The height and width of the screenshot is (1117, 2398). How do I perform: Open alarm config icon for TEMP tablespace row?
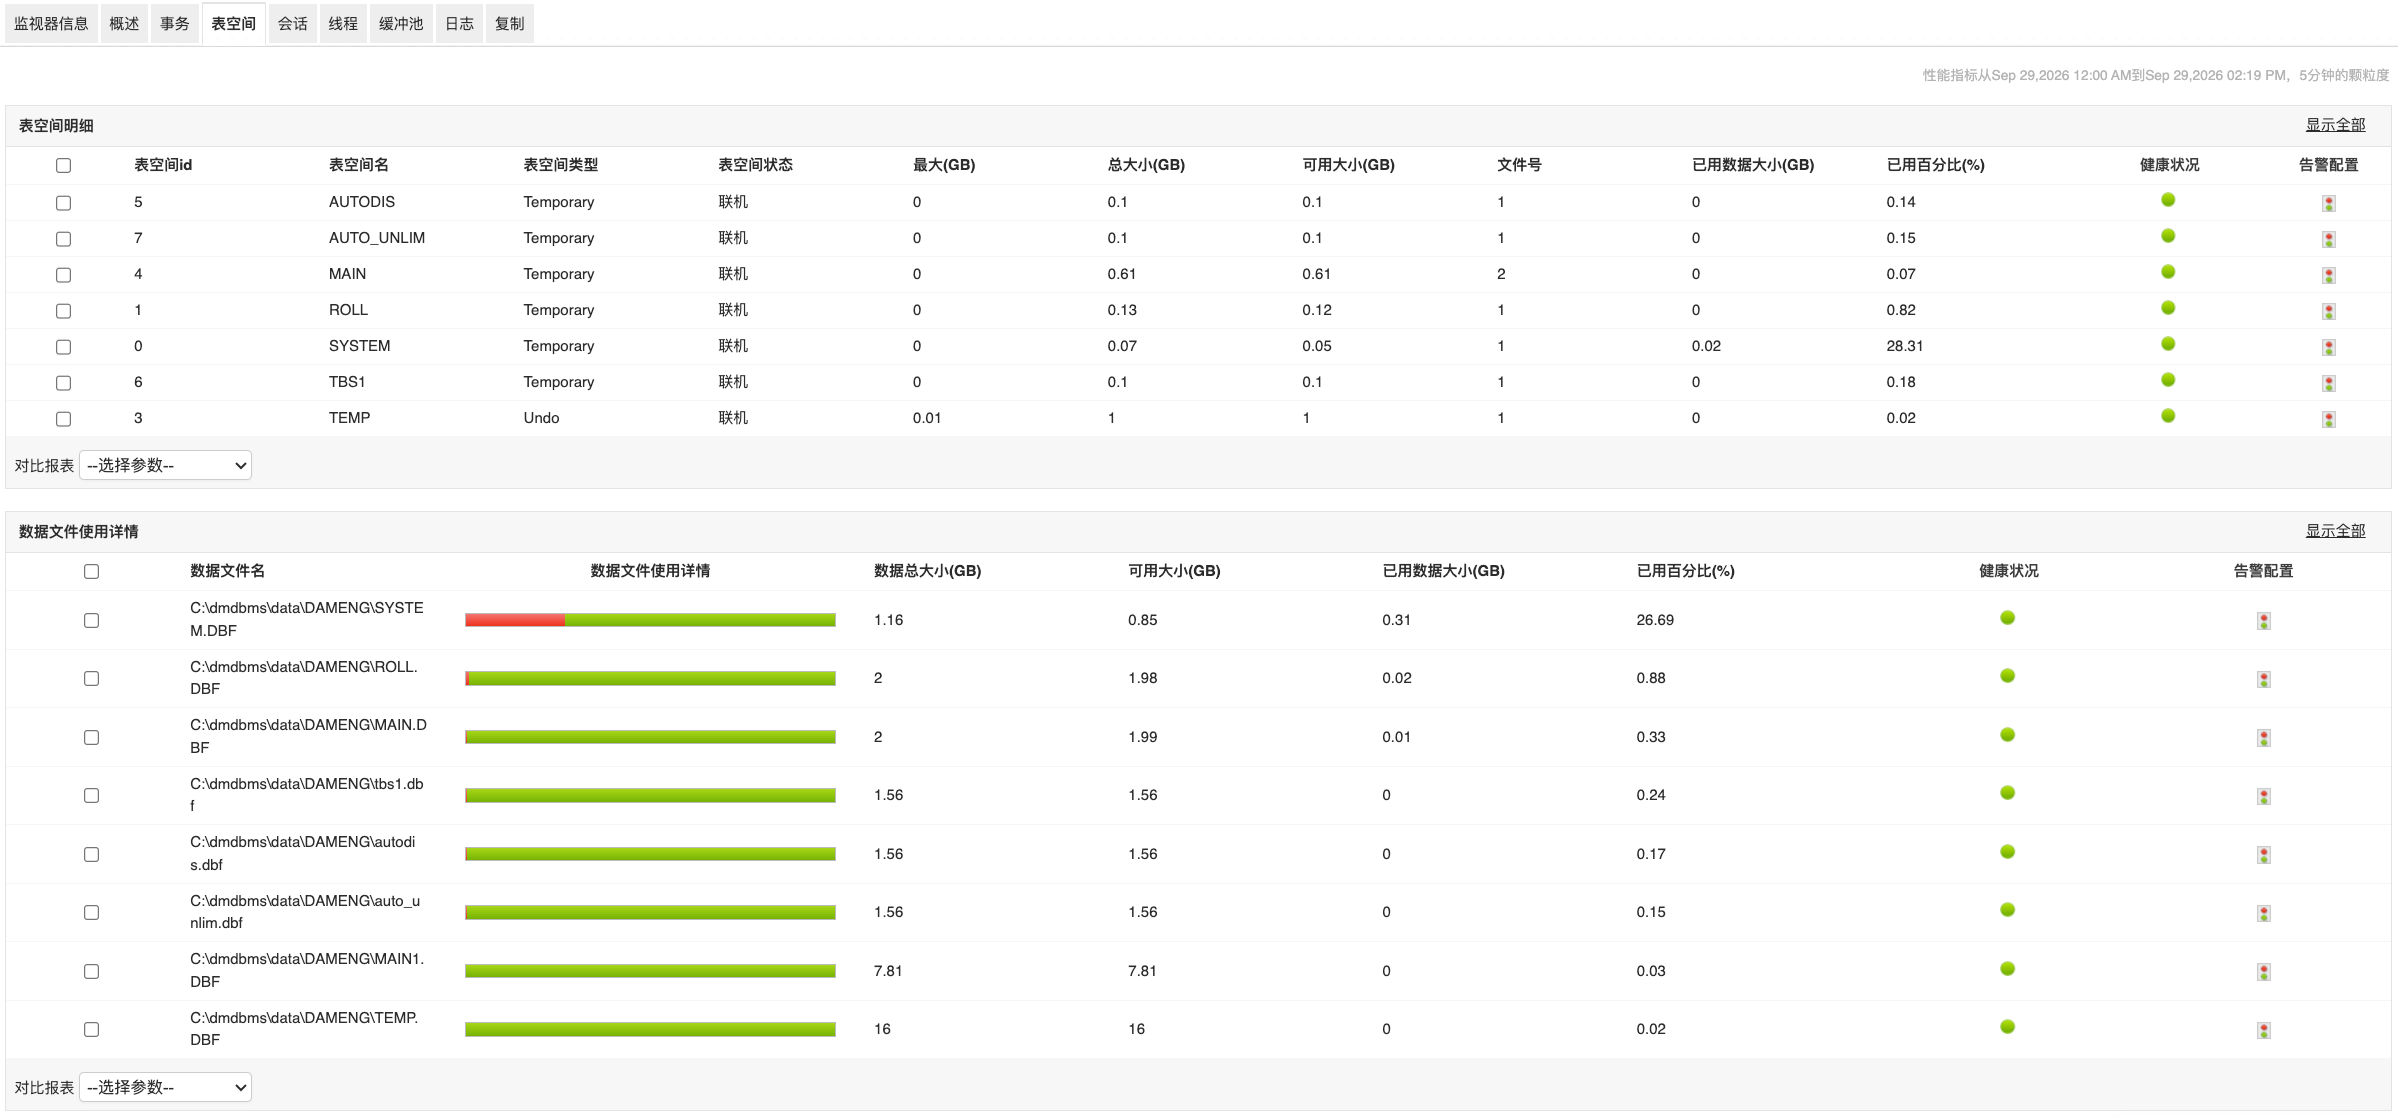[2328, 419]
